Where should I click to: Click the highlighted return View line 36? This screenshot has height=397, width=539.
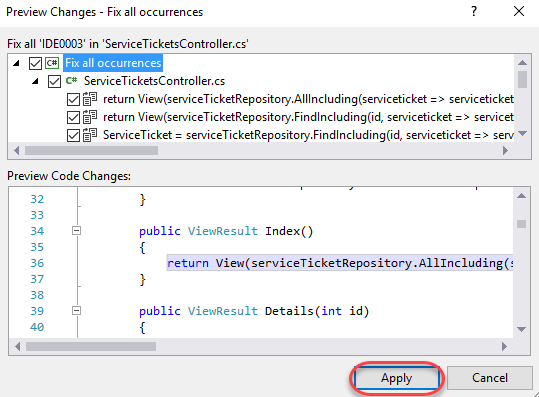coord(340,263)
